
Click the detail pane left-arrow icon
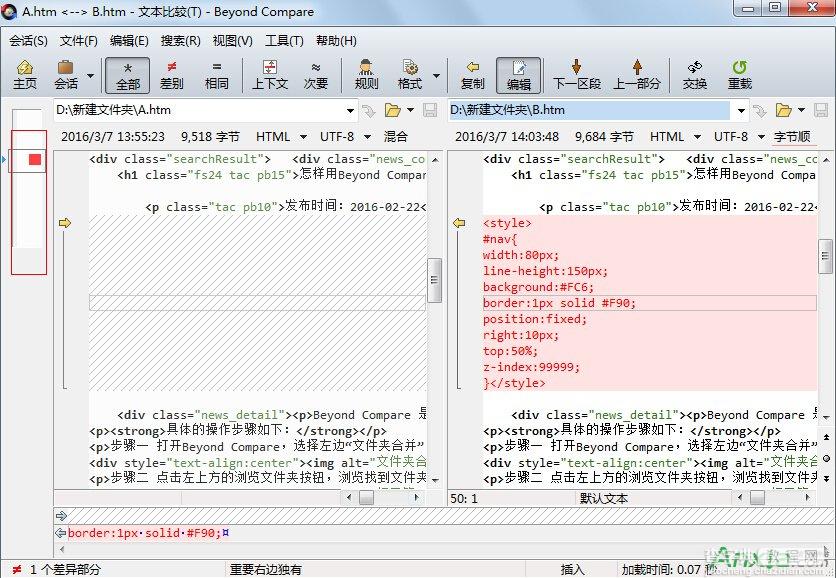point(60,533)
